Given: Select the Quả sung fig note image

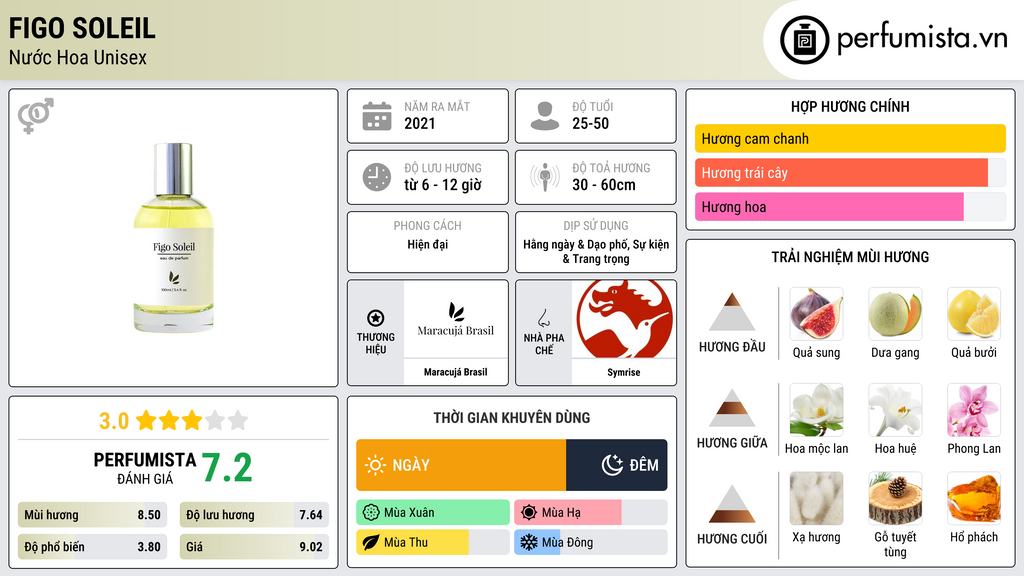Looking at the screenshot, I should click(x=816, y=314).
